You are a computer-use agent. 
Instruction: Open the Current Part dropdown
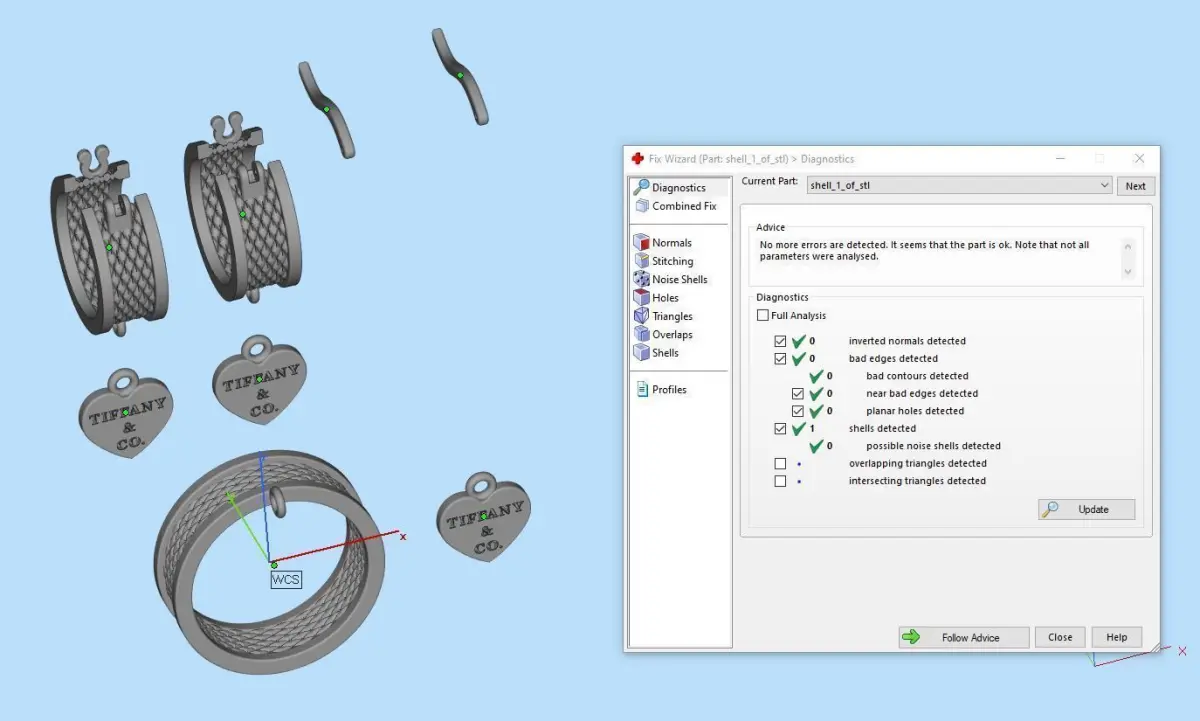(x=959, y=185)
